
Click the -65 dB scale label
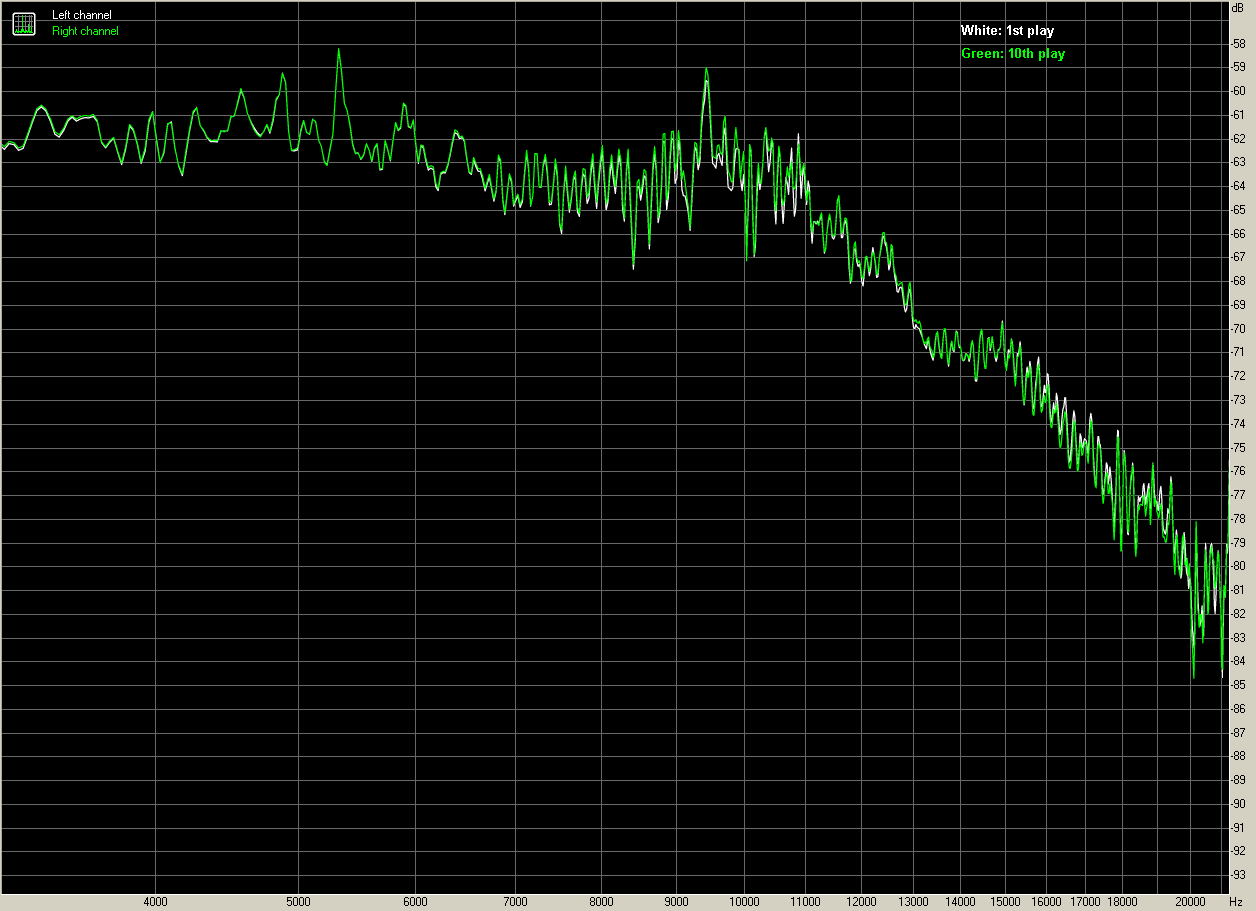[x=1238, y=210]
